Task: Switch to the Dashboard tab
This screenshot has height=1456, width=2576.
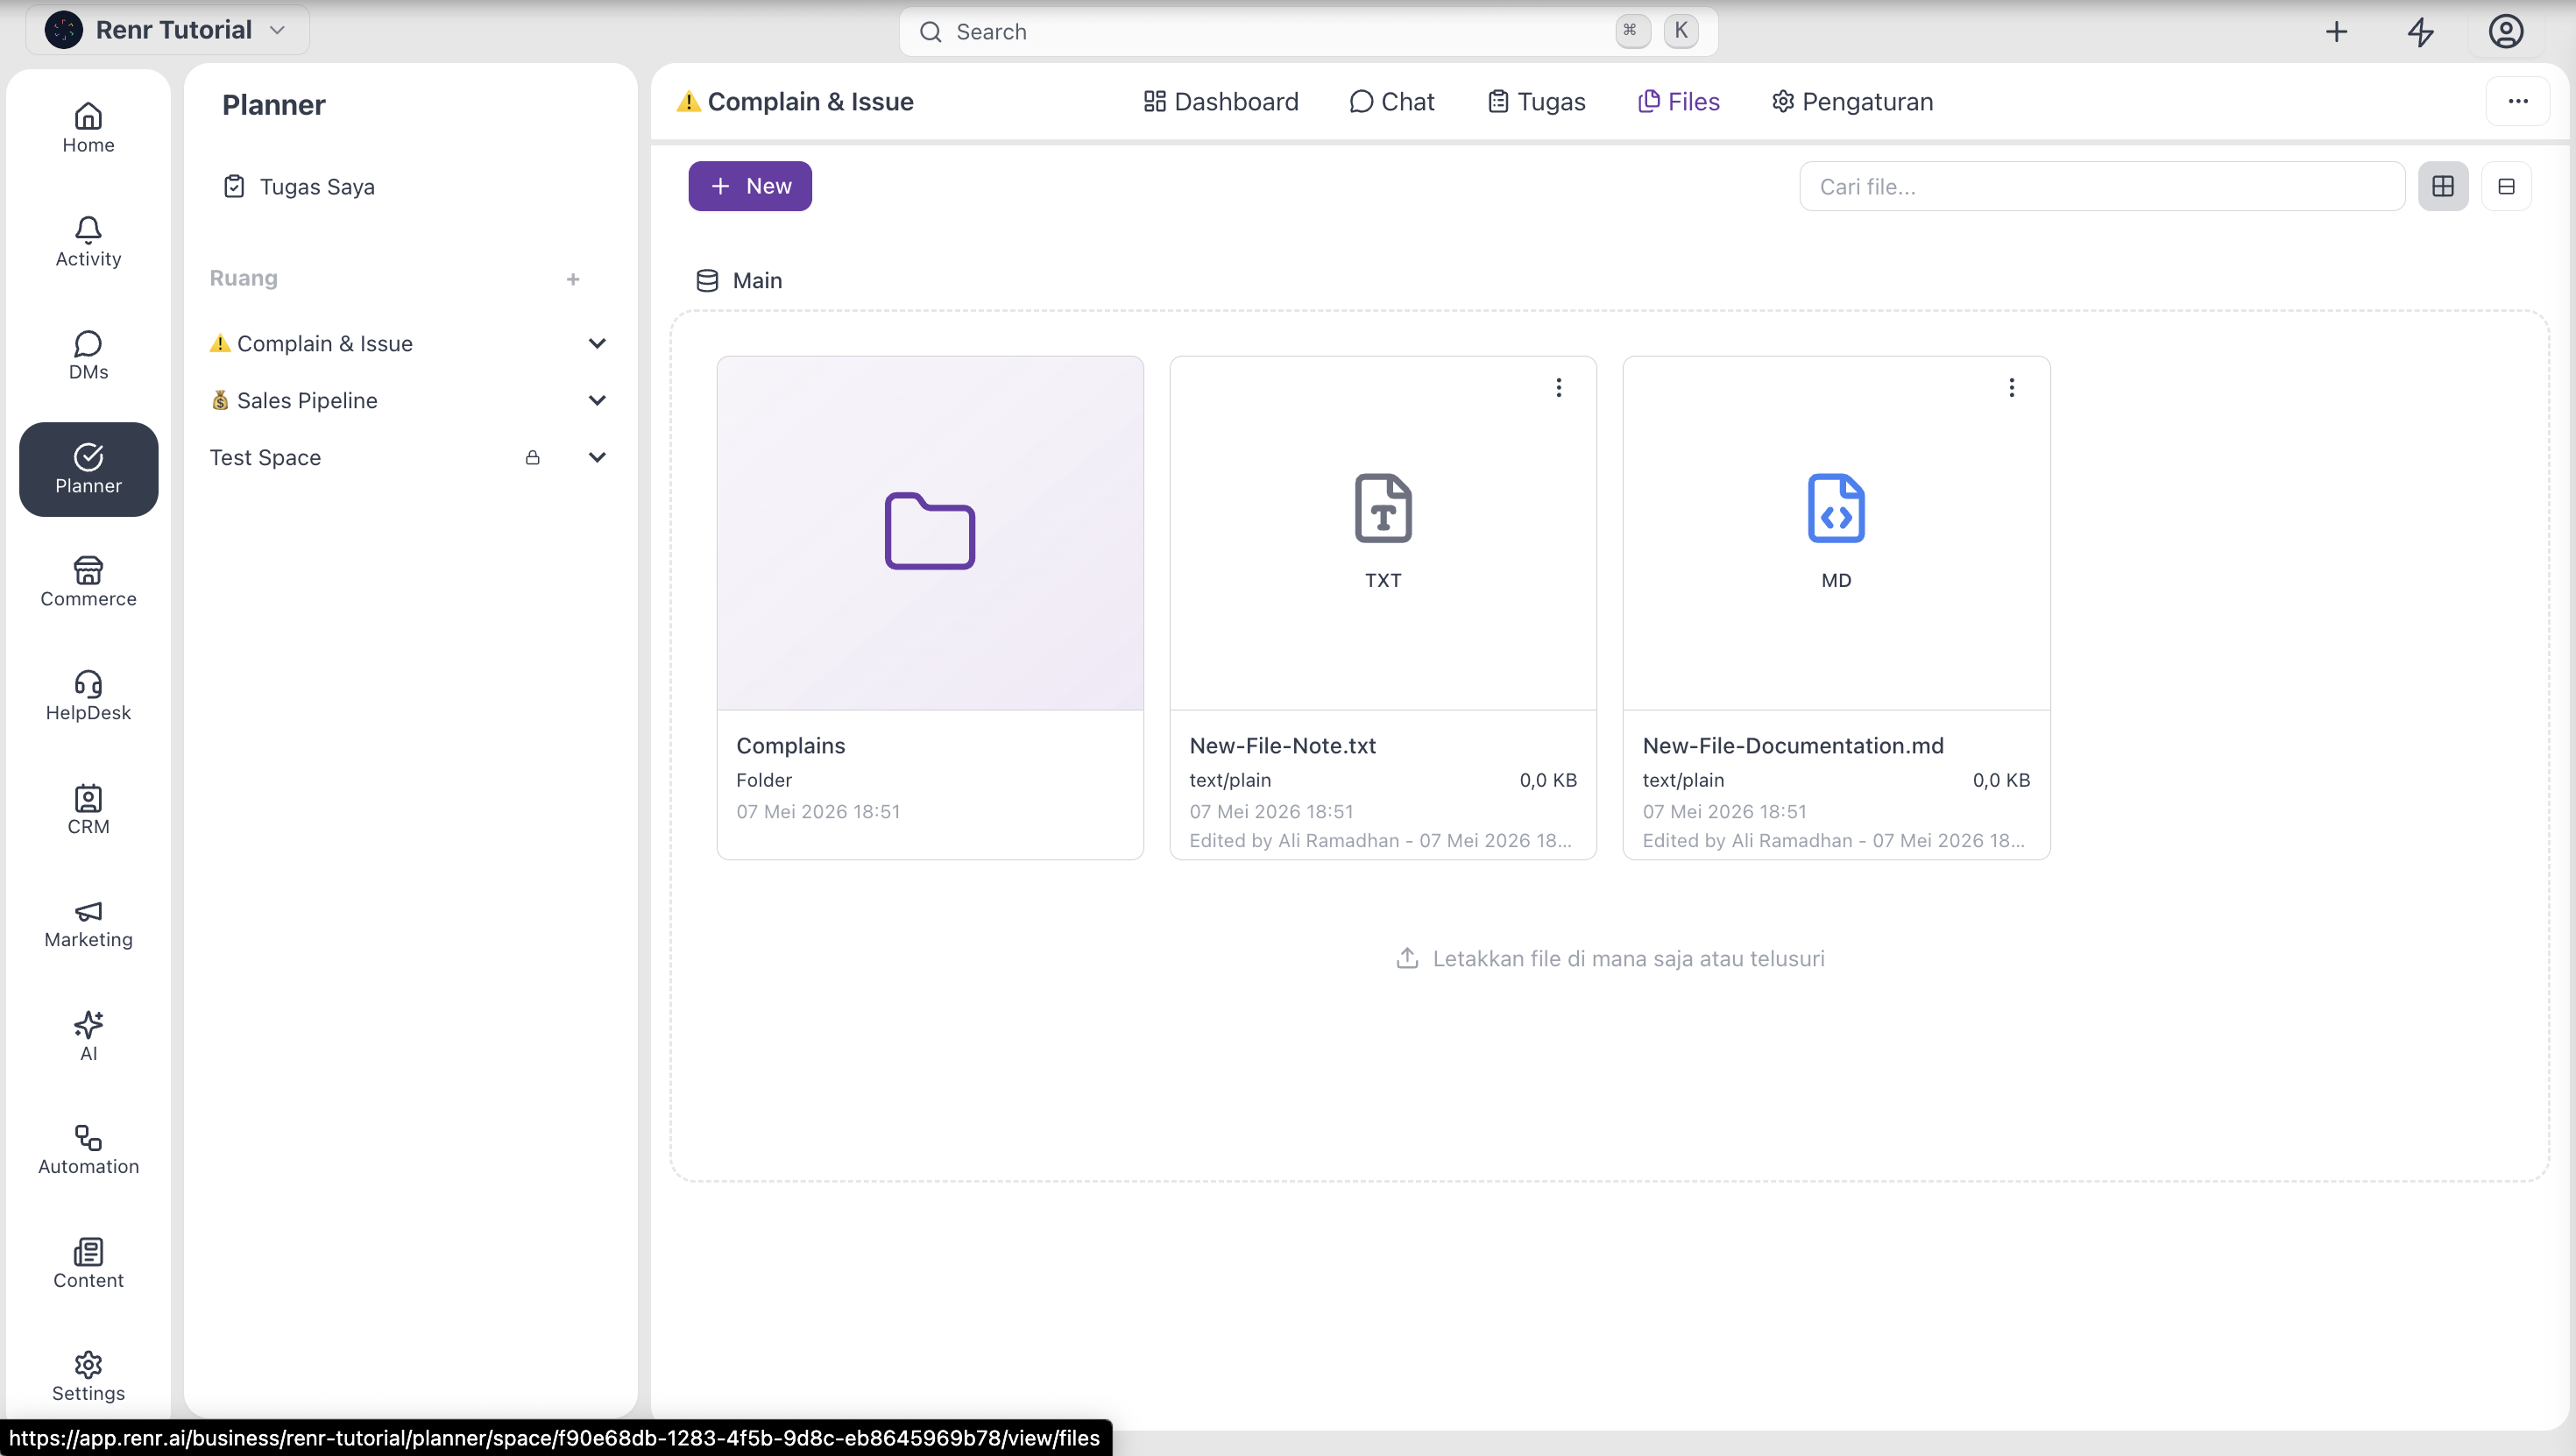Action: [1221, 101]
